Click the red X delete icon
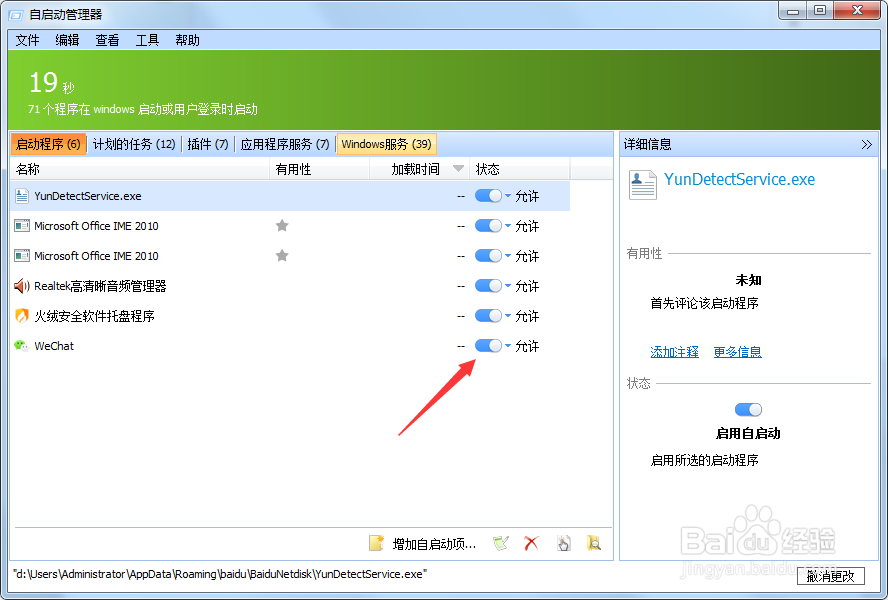The width and height of the screenshot is (888, 600). tap(531, 543)
